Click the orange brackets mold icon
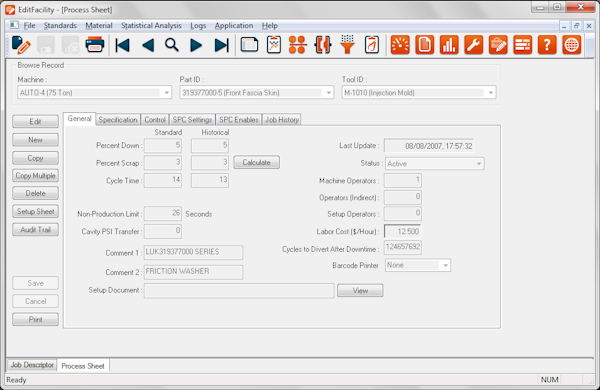The image size is (600, 390). [323, 45]
